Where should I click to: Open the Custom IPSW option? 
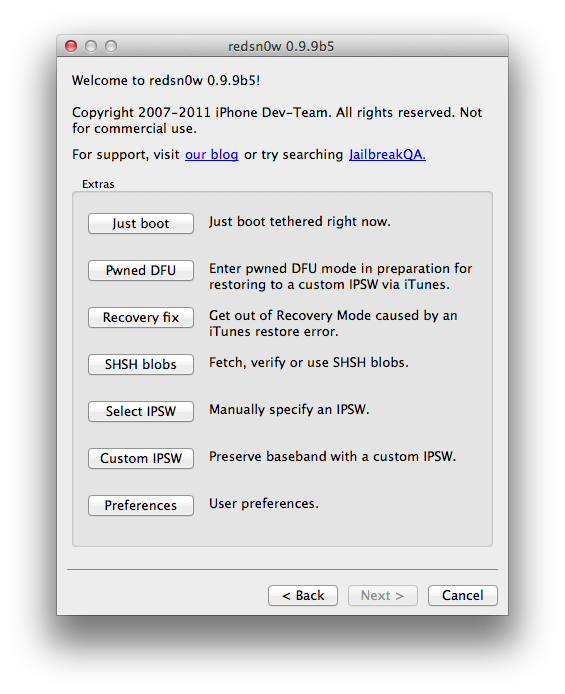[141, 458]
